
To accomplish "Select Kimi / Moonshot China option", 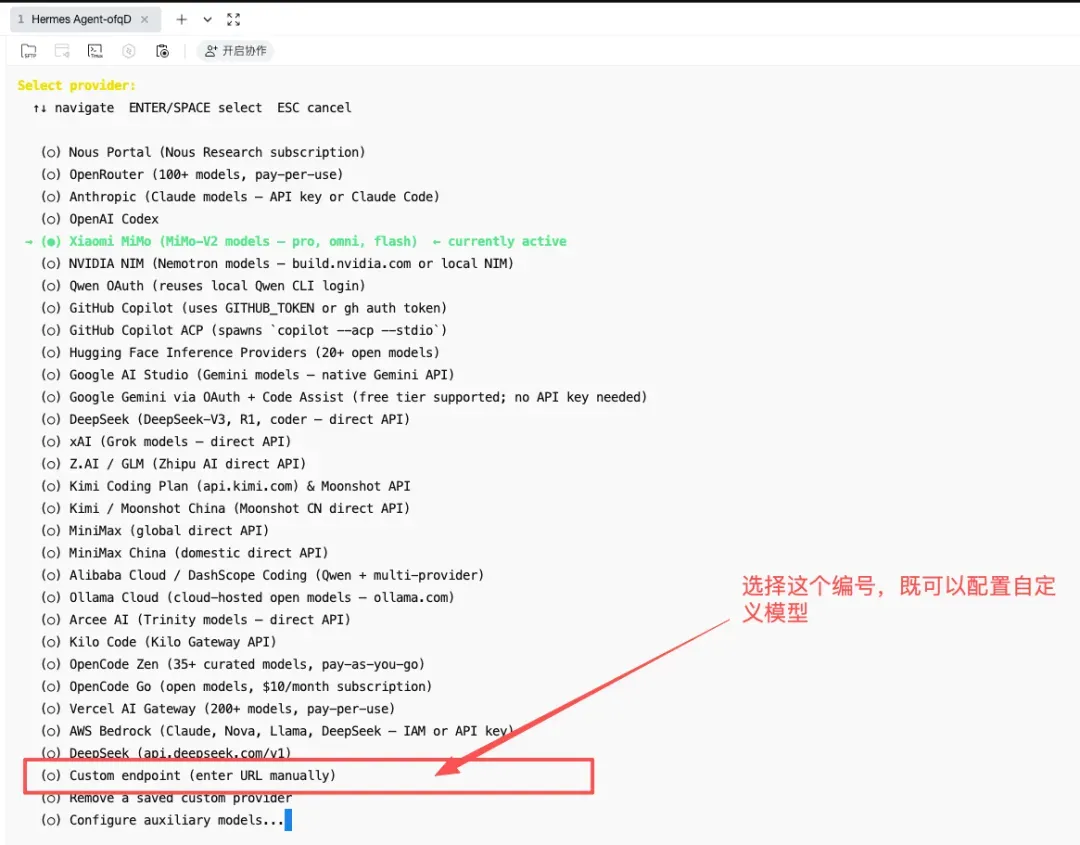I will (225, 508).
